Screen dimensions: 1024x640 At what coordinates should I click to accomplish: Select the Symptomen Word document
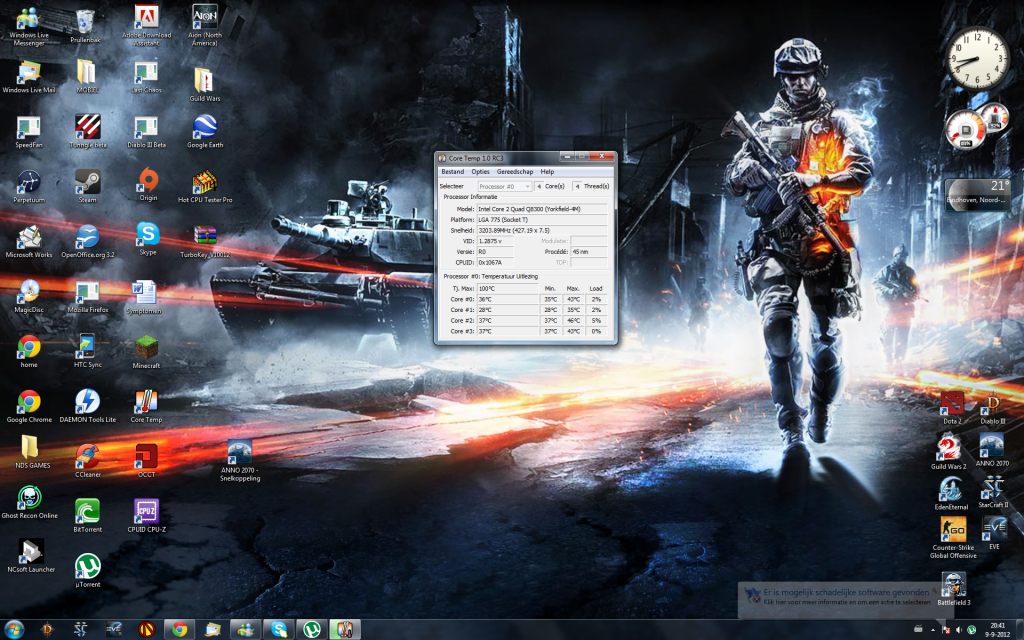(x=144, y=298)
